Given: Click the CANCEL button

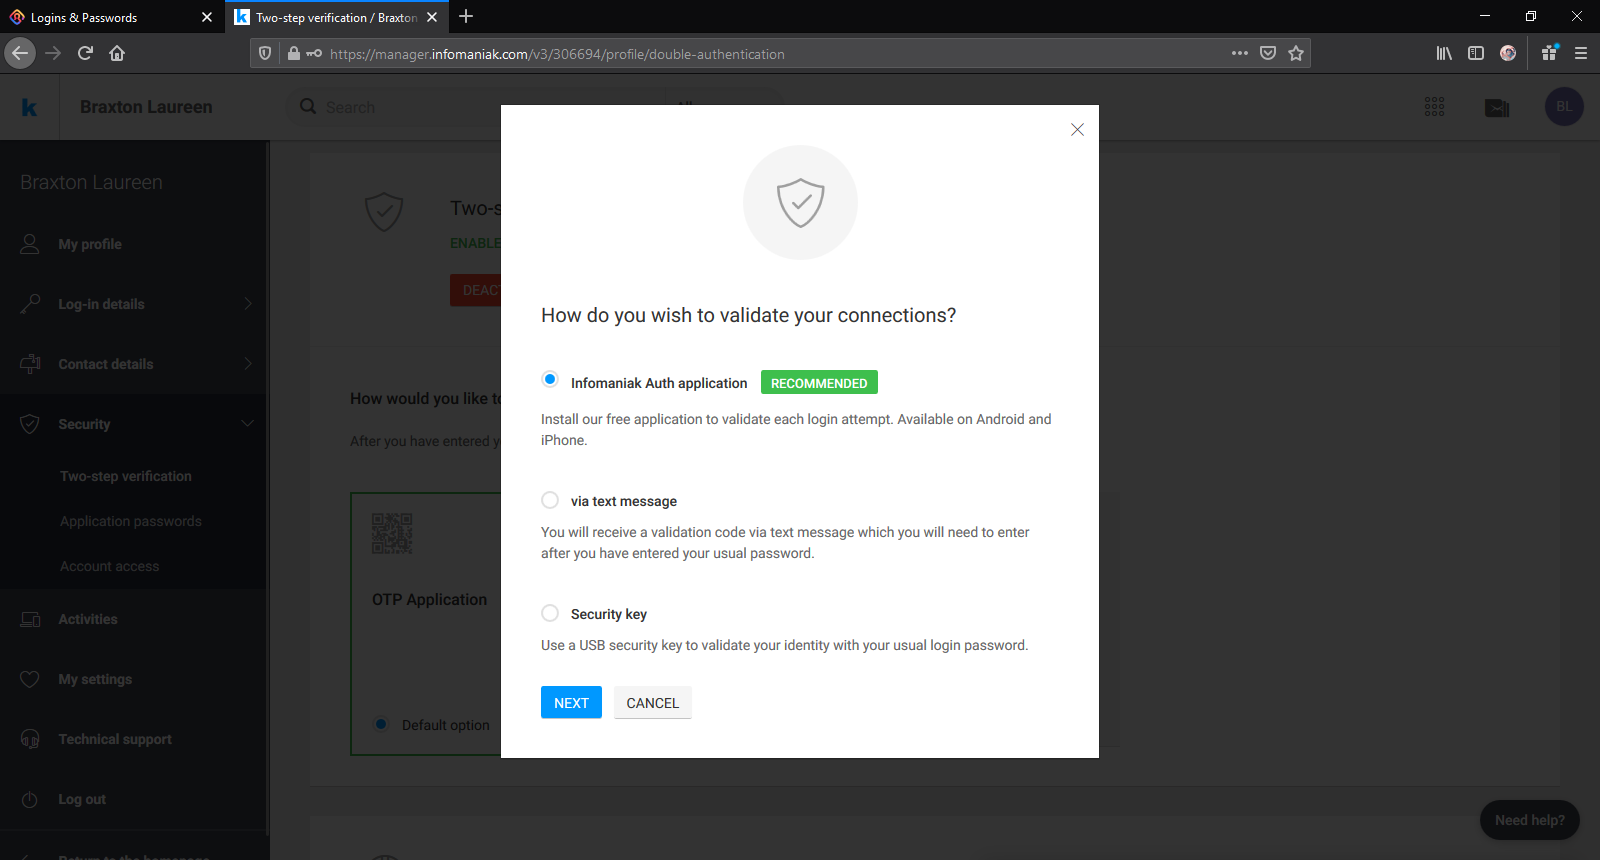Looking at the screenshot, I should tap(652, 703).
